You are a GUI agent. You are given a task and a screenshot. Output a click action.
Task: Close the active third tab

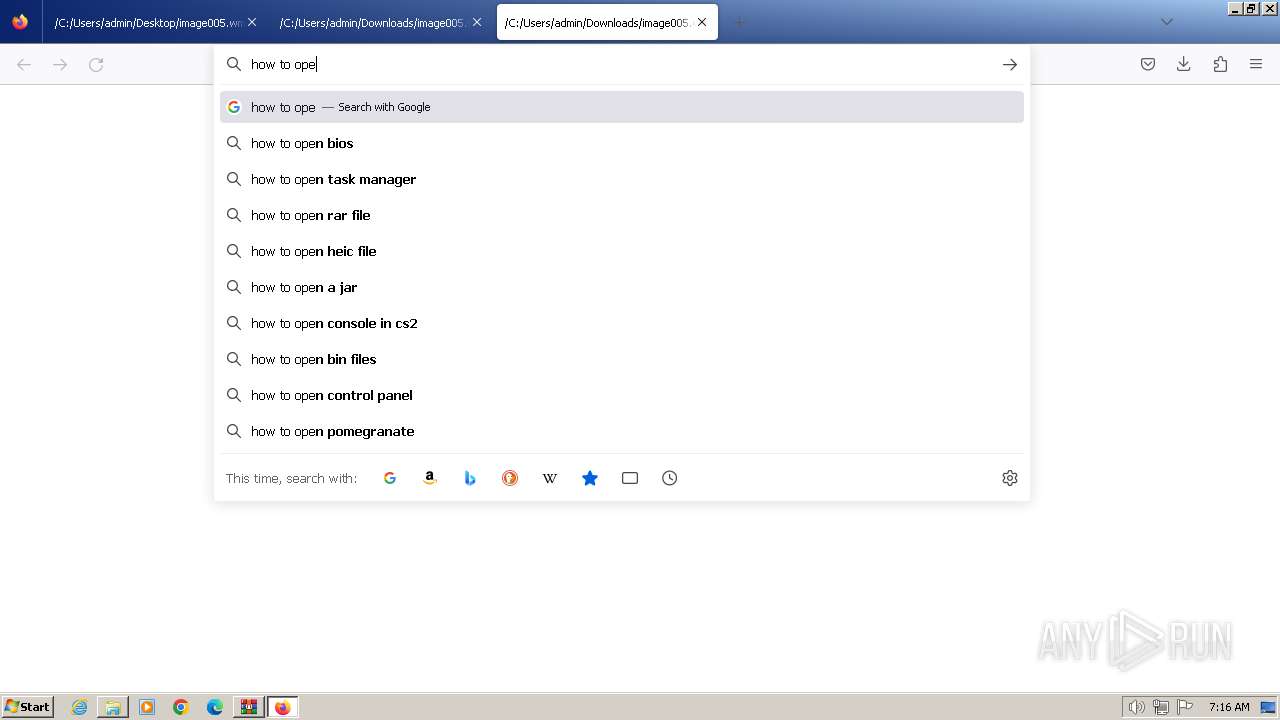702,22
